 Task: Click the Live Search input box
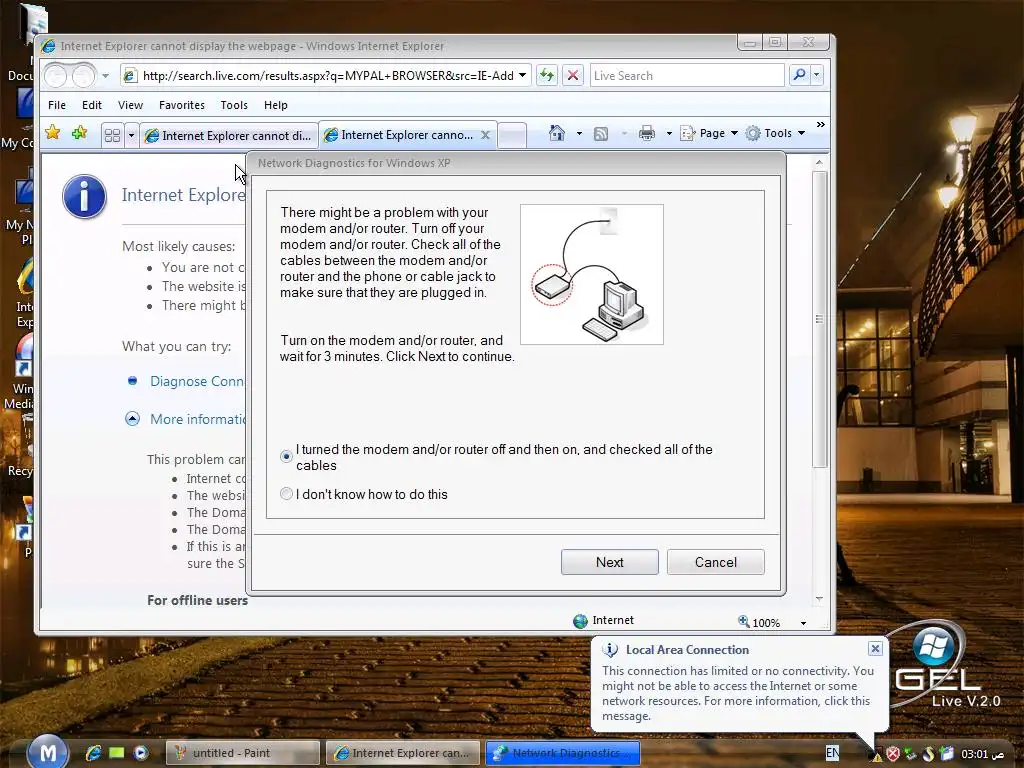687,76
